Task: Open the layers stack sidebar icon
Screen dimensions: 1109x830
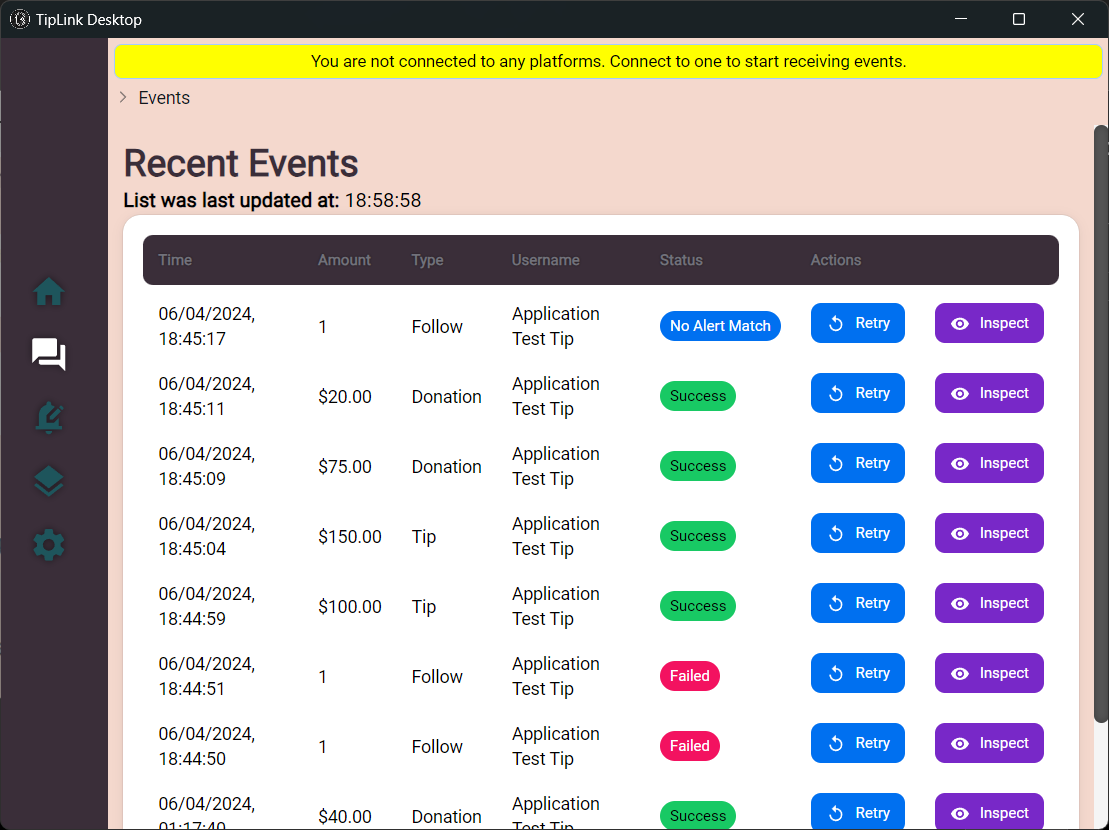Action: (49, 482)
